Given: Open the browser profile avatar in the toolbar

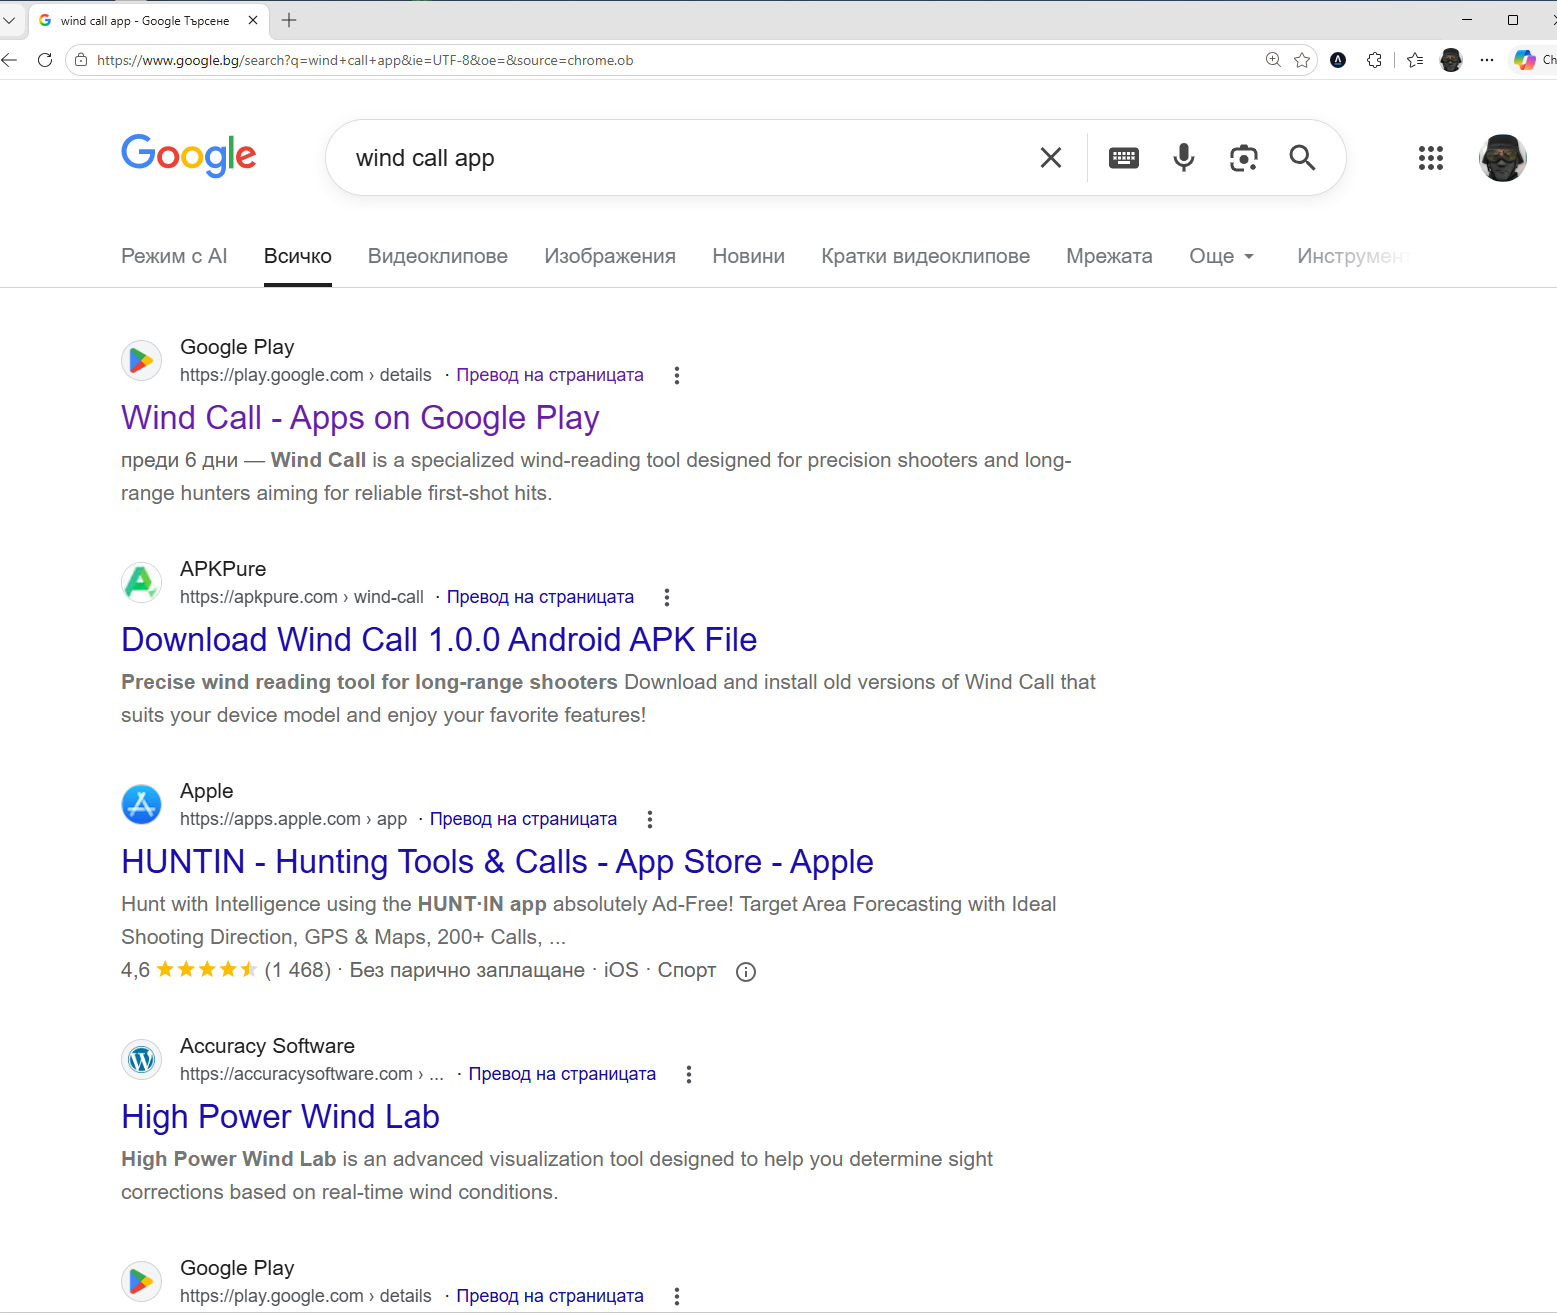Looking at the screenshot, I should [x=1451, y=60].
